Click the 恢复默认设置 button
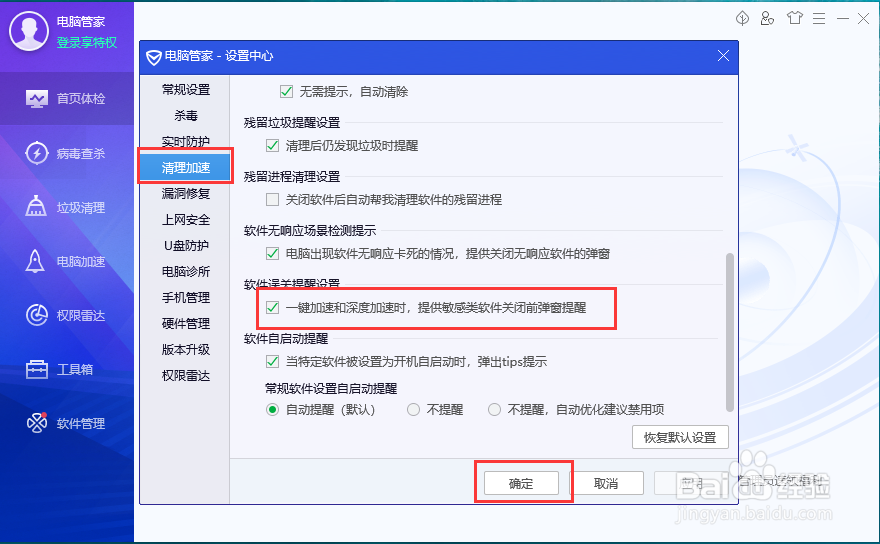The image size is (880, 544). click(x=680, y=437)
